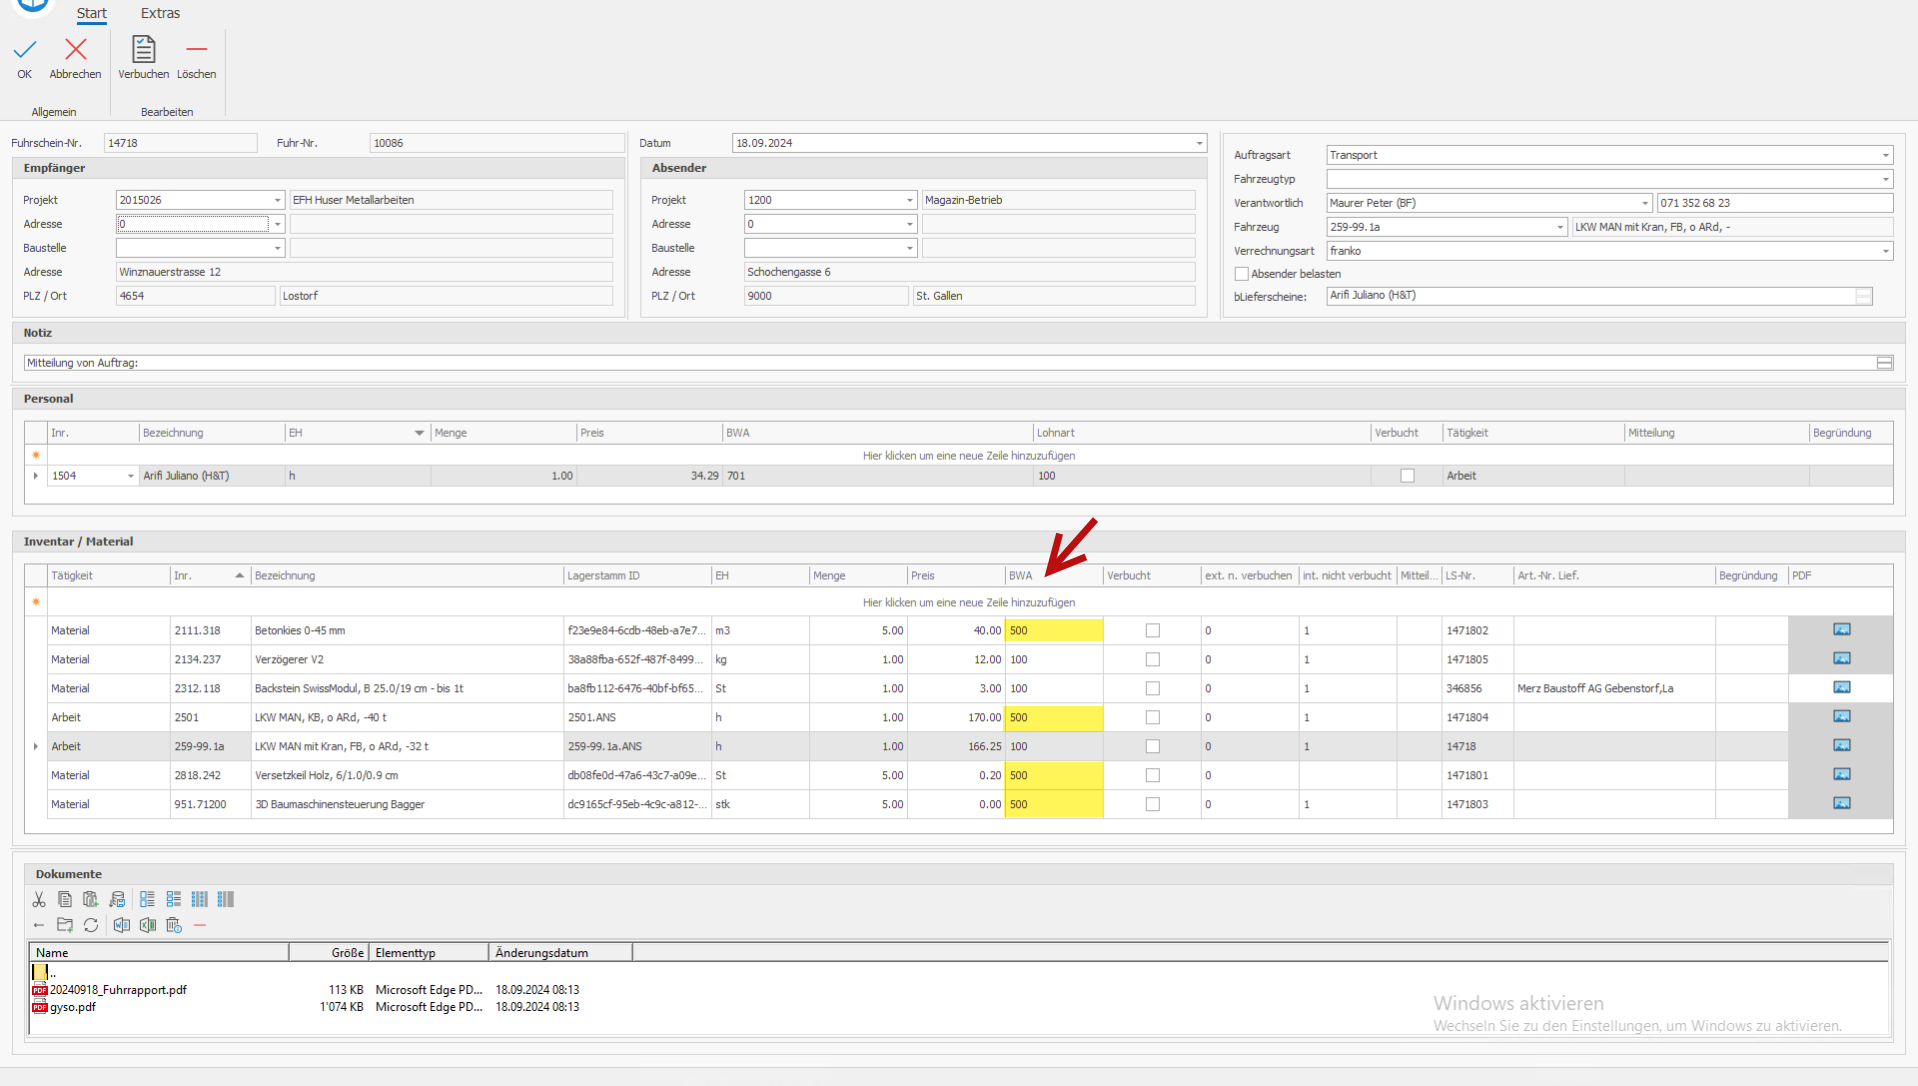Confirm with the OK checkmark icon
The height and width of the screenshot is (1086, 1918).
pos(25,50)
